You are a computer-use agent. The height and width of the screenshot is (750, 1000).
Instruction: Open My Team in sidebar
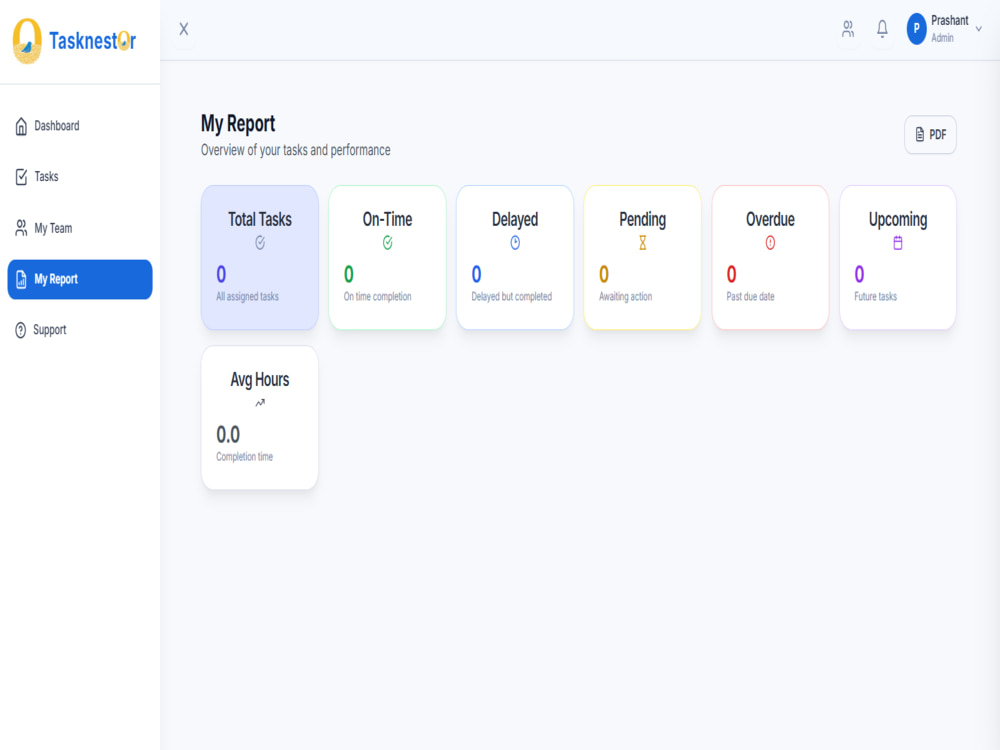click(x=80, y=228)
